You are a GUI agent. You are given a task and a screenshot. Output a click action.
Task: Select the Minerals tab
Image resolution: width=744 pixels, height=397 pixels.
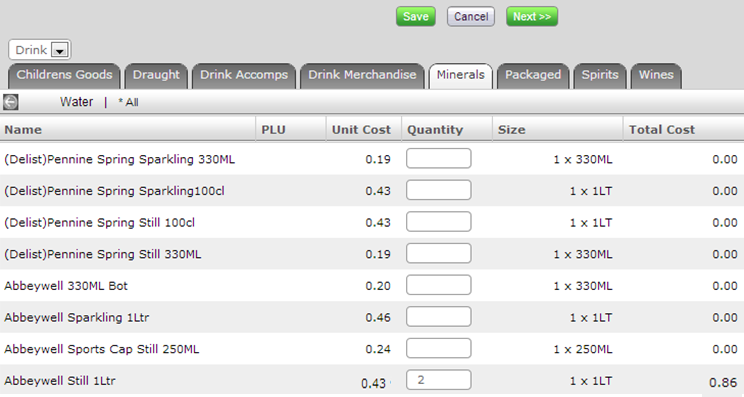click(461, 75)
